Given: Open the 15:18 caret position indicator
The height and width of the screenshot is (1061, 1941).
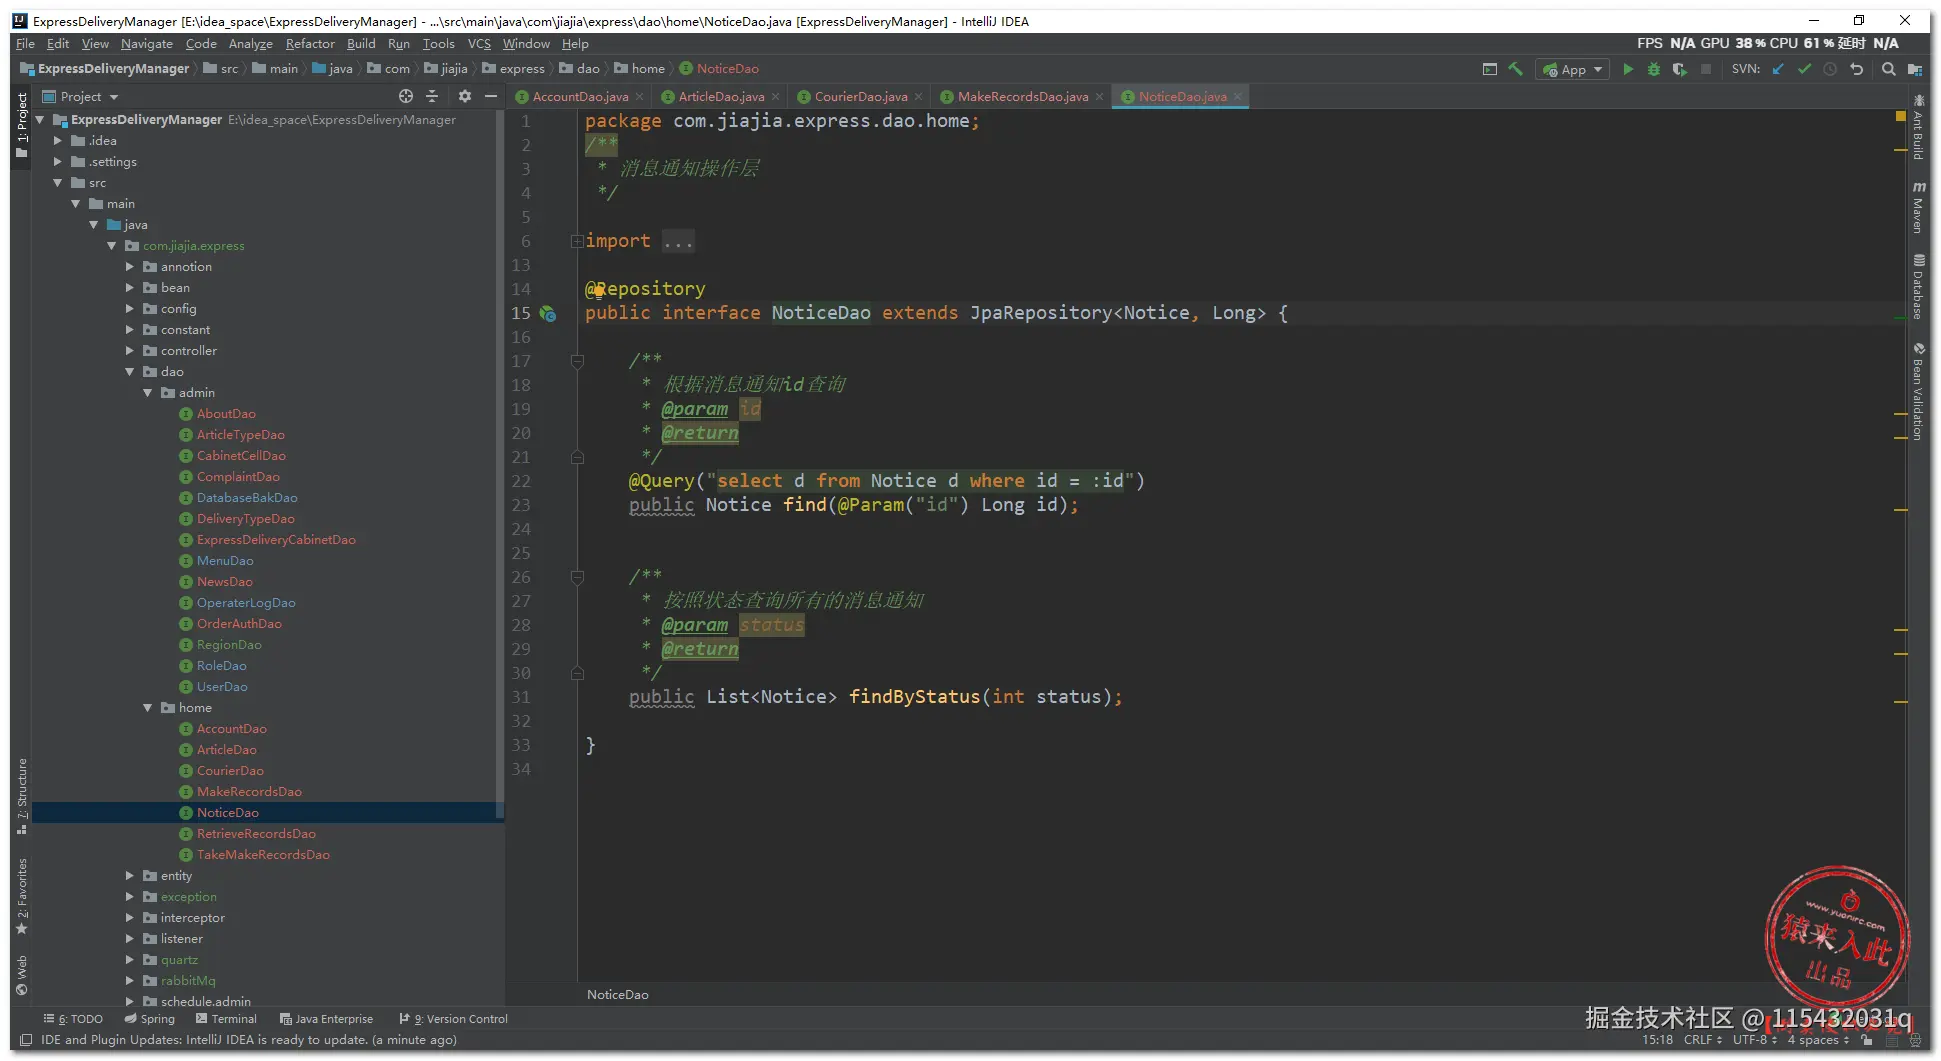Looking at the screenshot, I should coord(1657,1040).
